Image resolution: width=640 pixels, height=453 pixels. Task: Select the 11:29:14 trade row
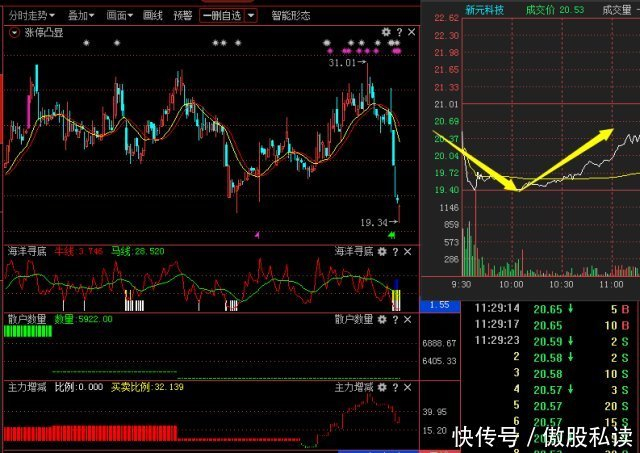pos(551,309)
